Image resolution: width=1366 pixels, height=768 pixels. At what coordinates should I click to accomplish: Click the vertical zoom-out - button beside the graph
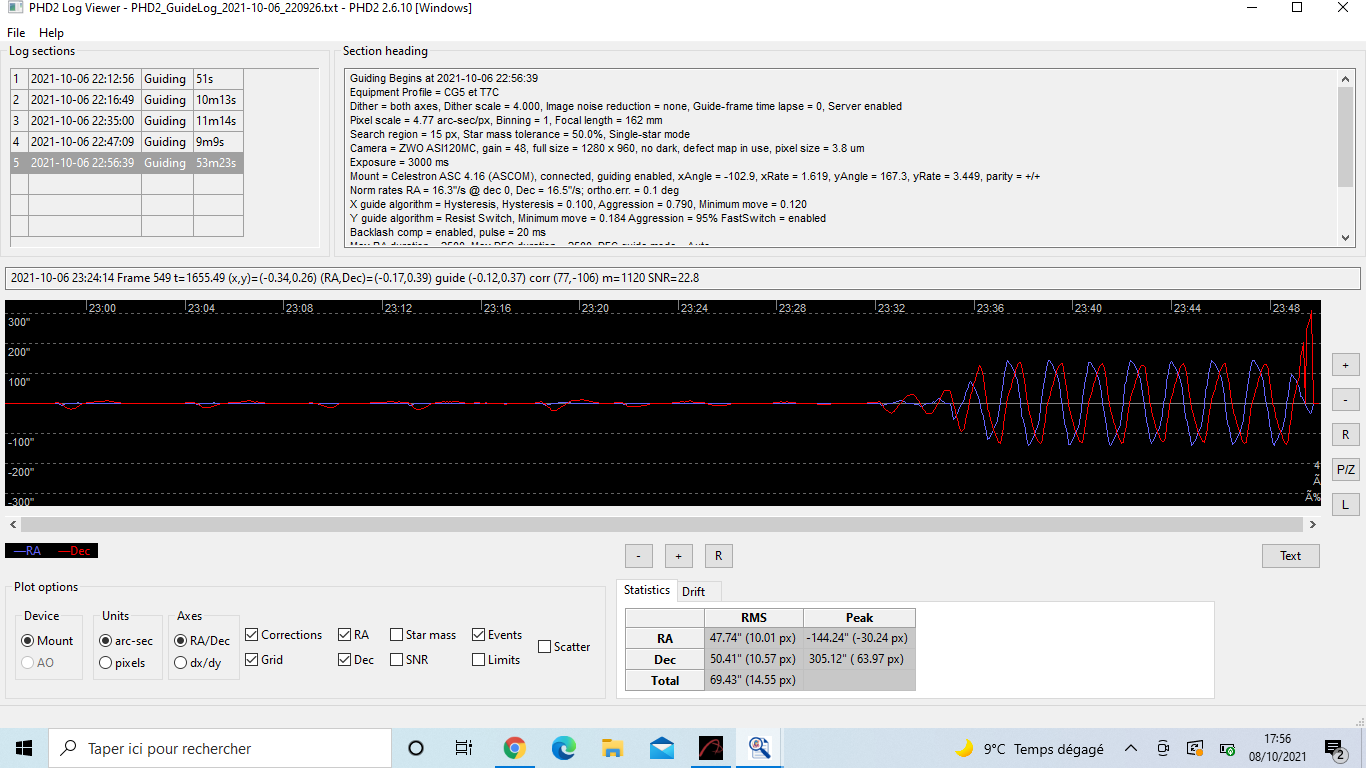pos(1345,400)
